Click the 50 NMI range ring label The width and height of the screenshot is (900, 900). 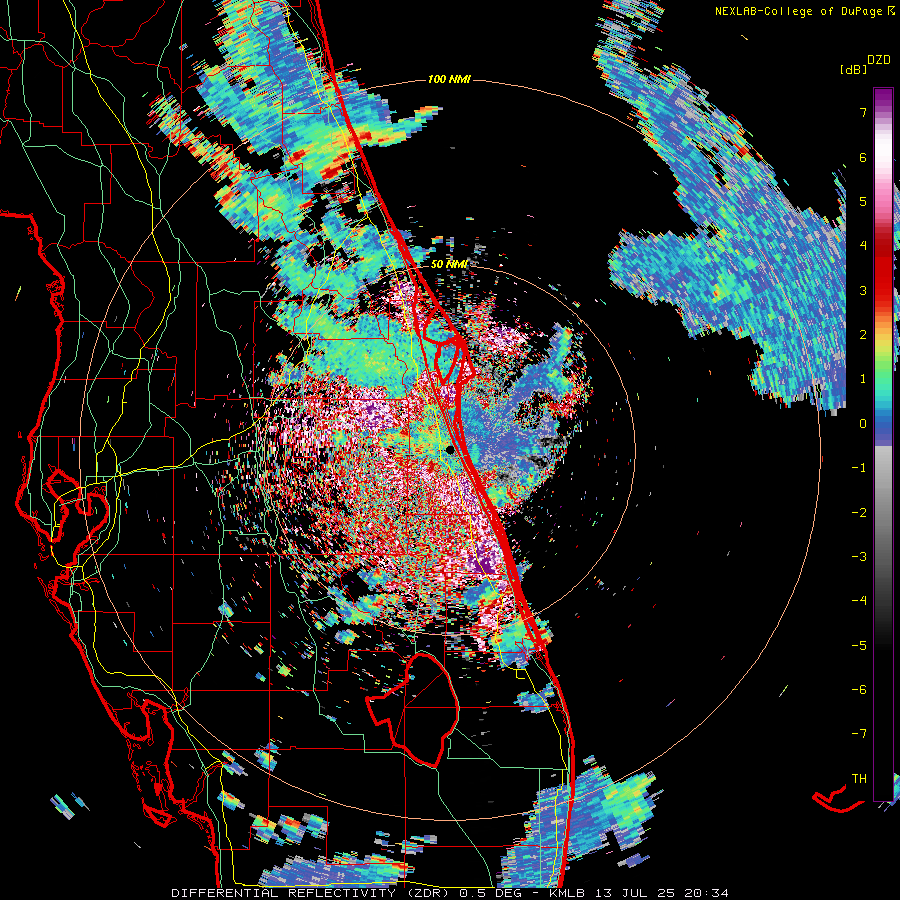[449, 264]
